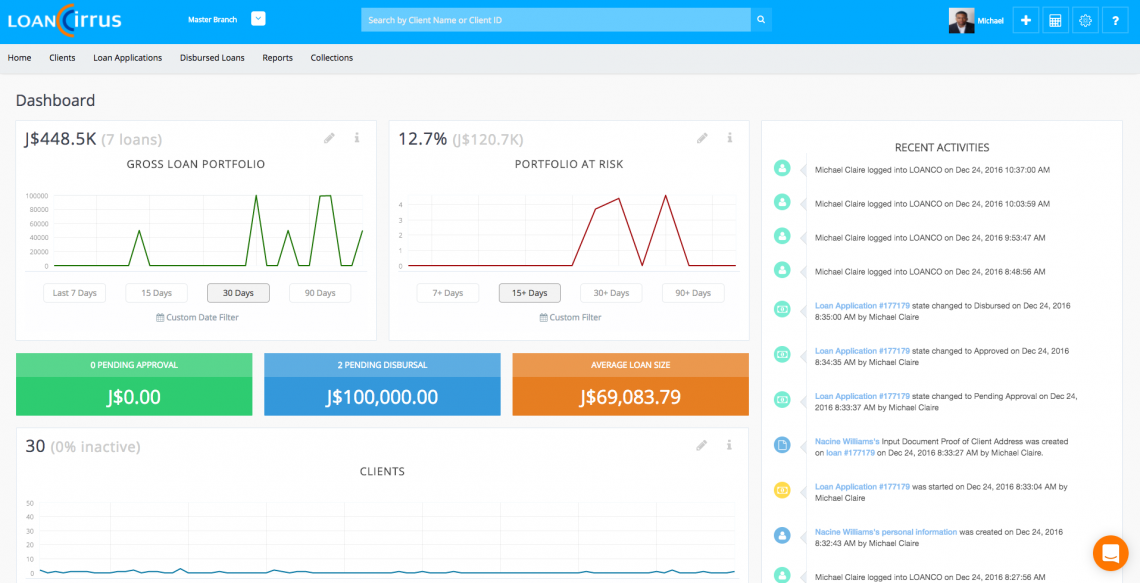
Task: Open the Collections menu item
Action: 331,57
